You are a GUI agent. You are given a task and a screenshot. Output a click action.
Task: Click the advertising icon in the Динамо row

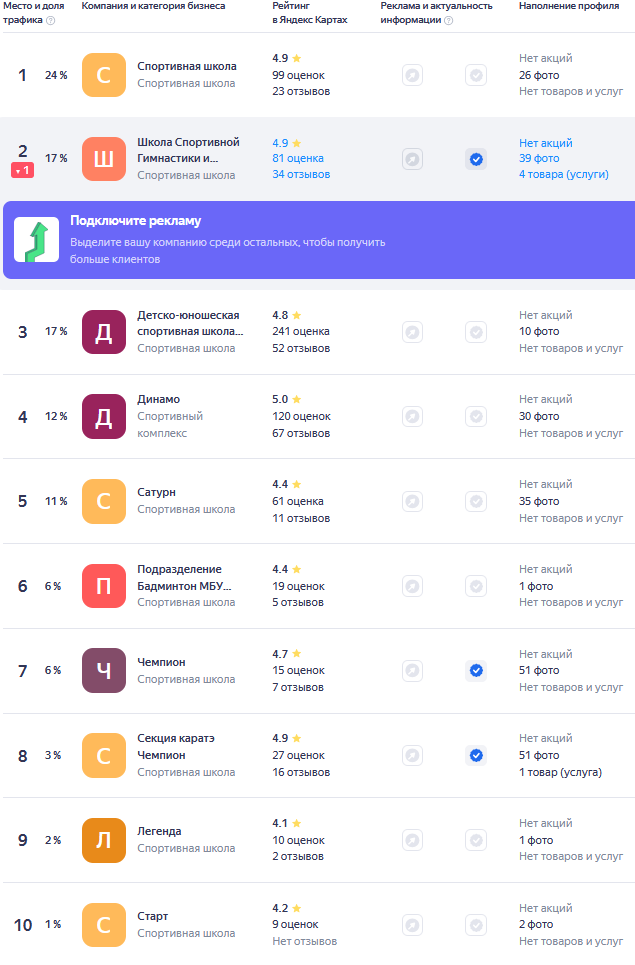[x=412, y=417]
